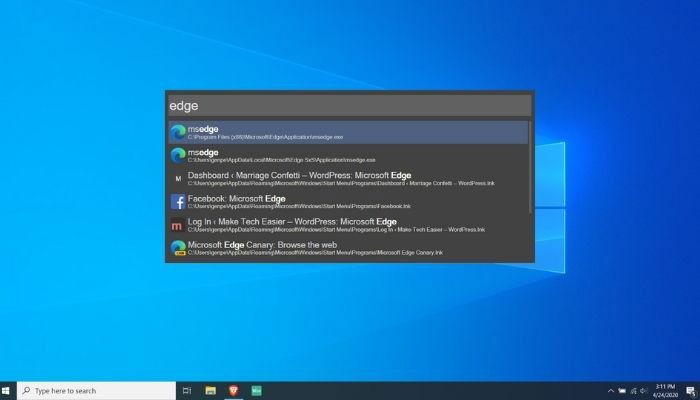This screenshot has height=400, width=700.
Task: Click the Microsoft Edge Canary icon
Action: (178, 248)
